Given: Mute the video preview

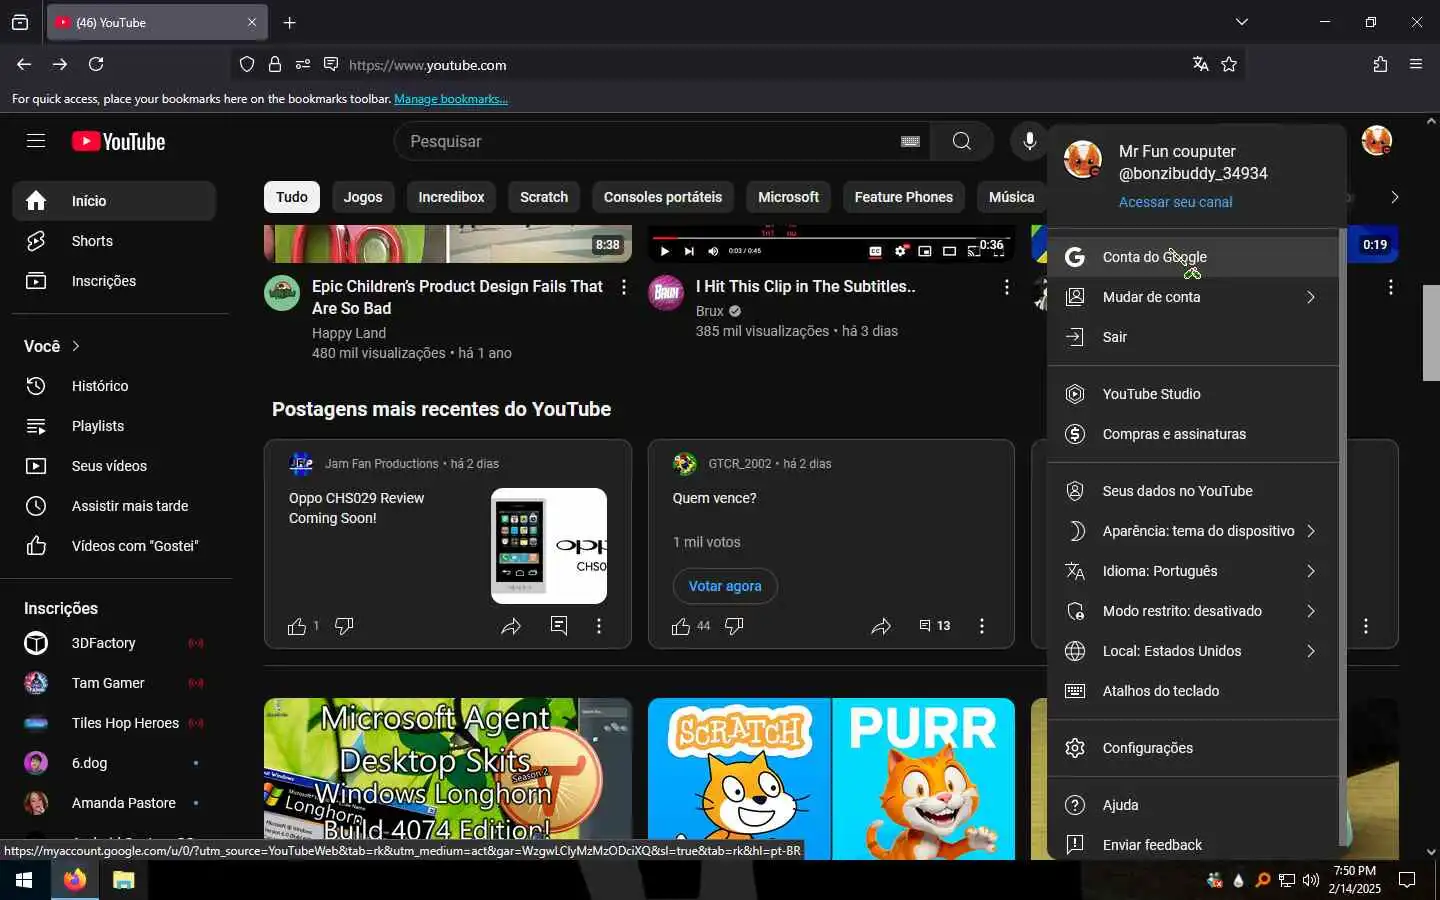Looking at the screenshot, I should click(713, 251).
